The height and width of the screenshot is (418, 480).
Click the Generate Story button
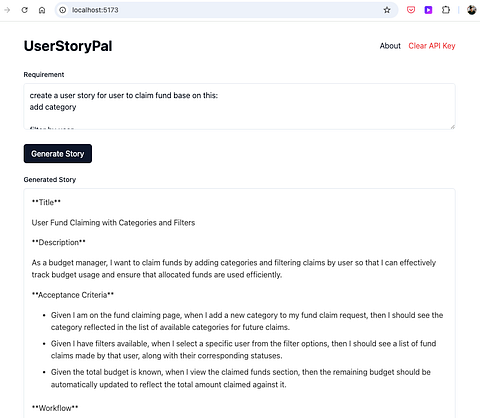pyautogui.click(x=58, y=154)
